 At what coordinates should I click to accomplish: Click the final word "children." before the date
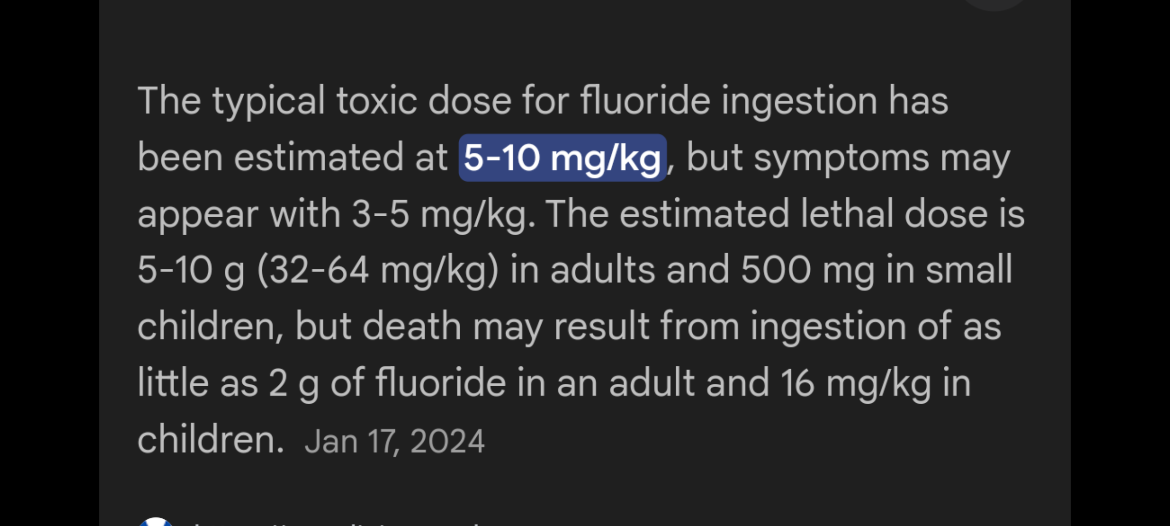211,440
